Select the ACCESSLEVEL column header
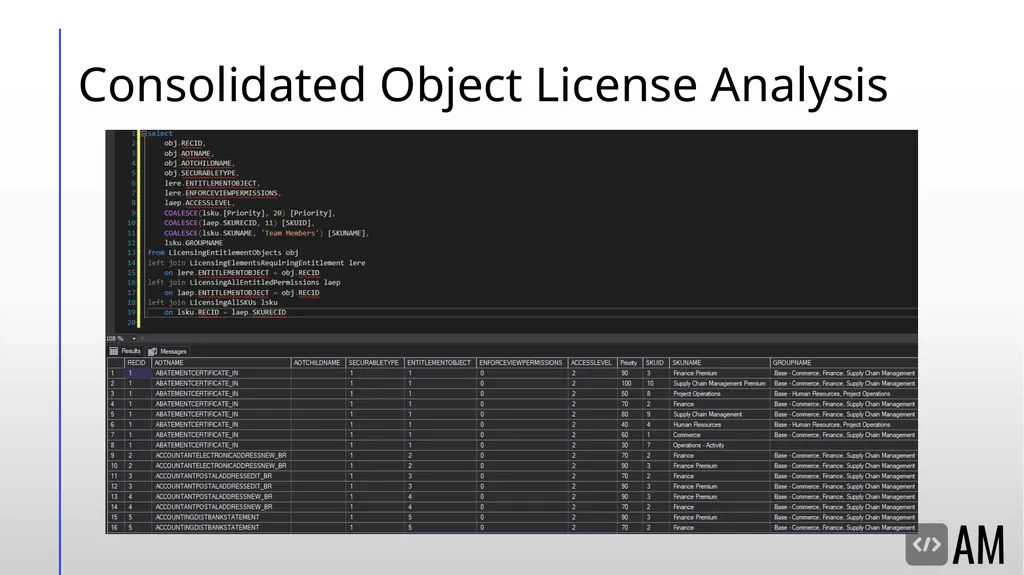 click(592, 363)
